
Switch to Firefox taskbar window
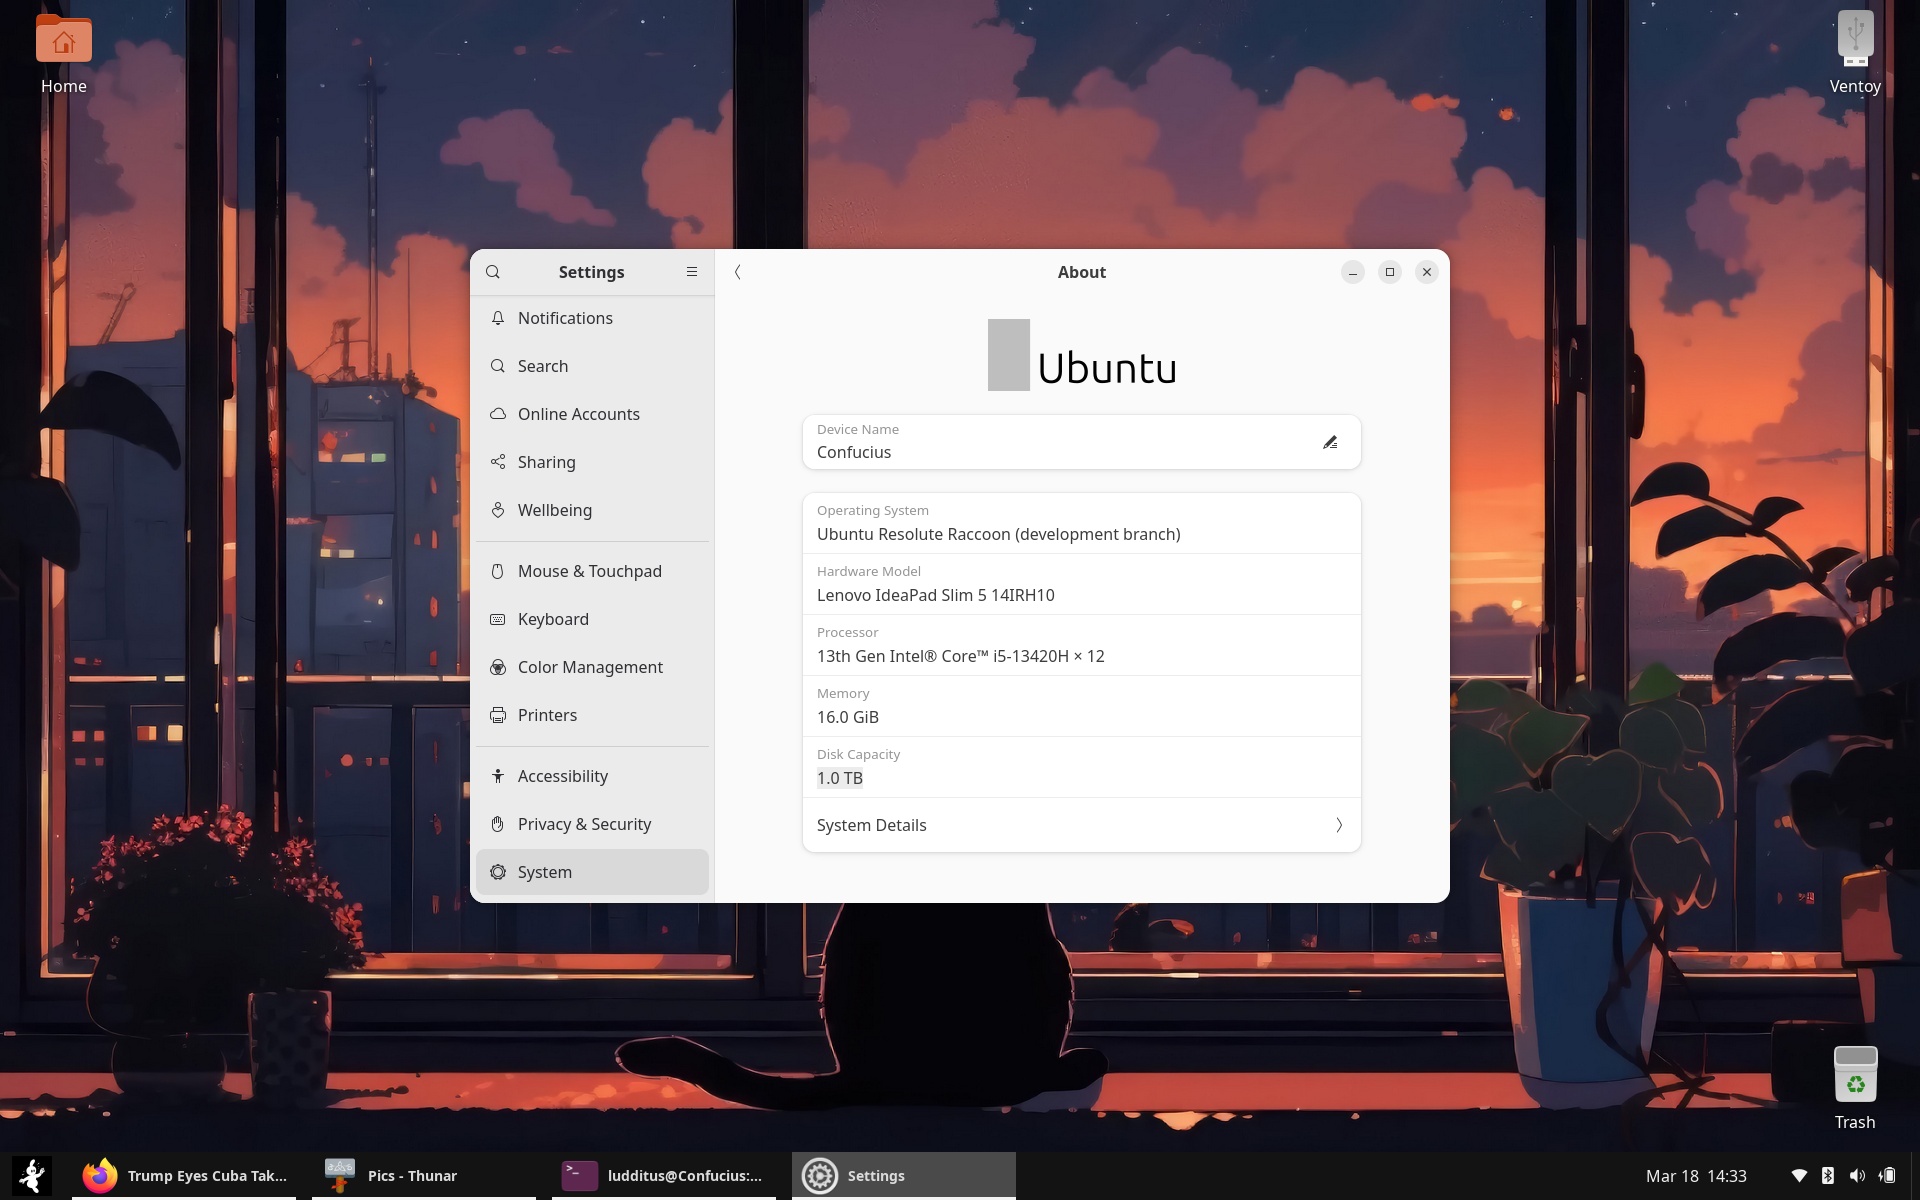pos(186,1176)
